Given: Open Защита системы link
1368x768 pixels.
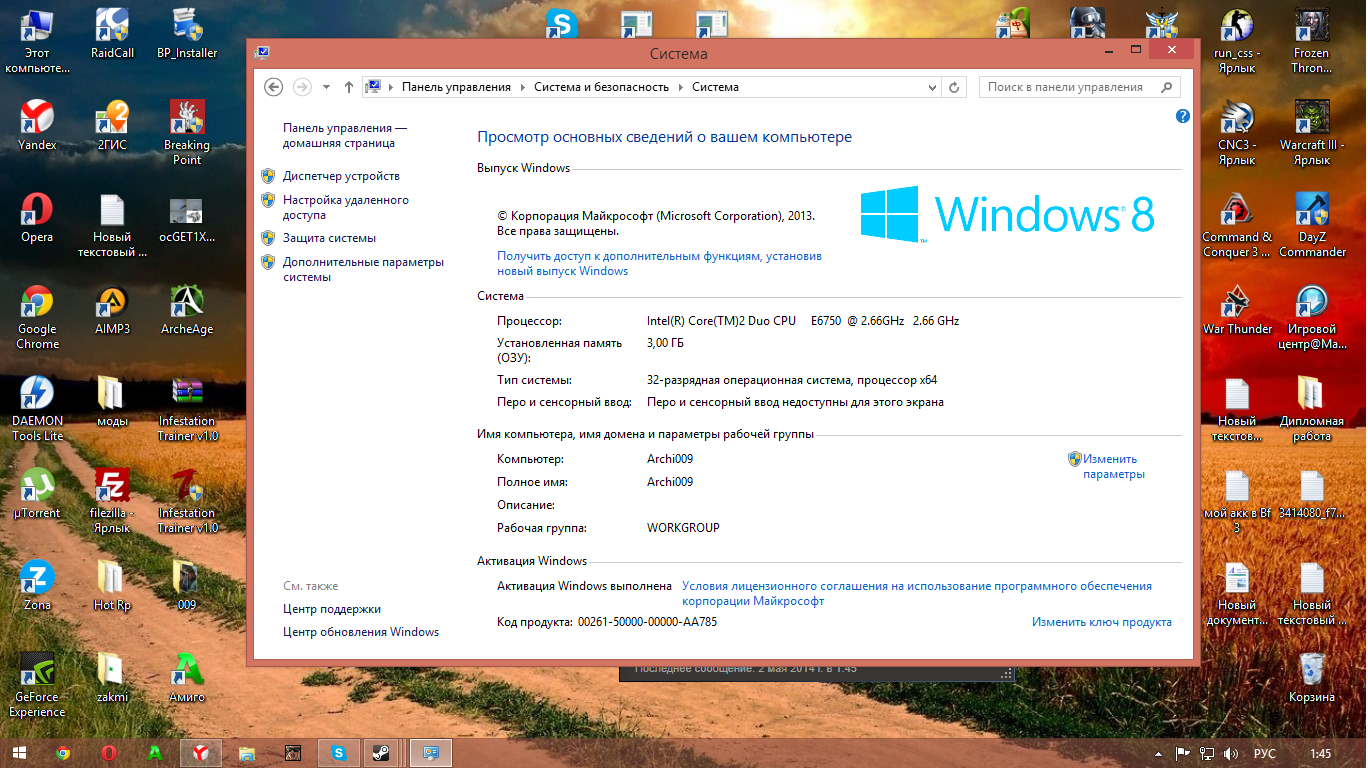Looking at the screenshot, I should pos(329,238).
